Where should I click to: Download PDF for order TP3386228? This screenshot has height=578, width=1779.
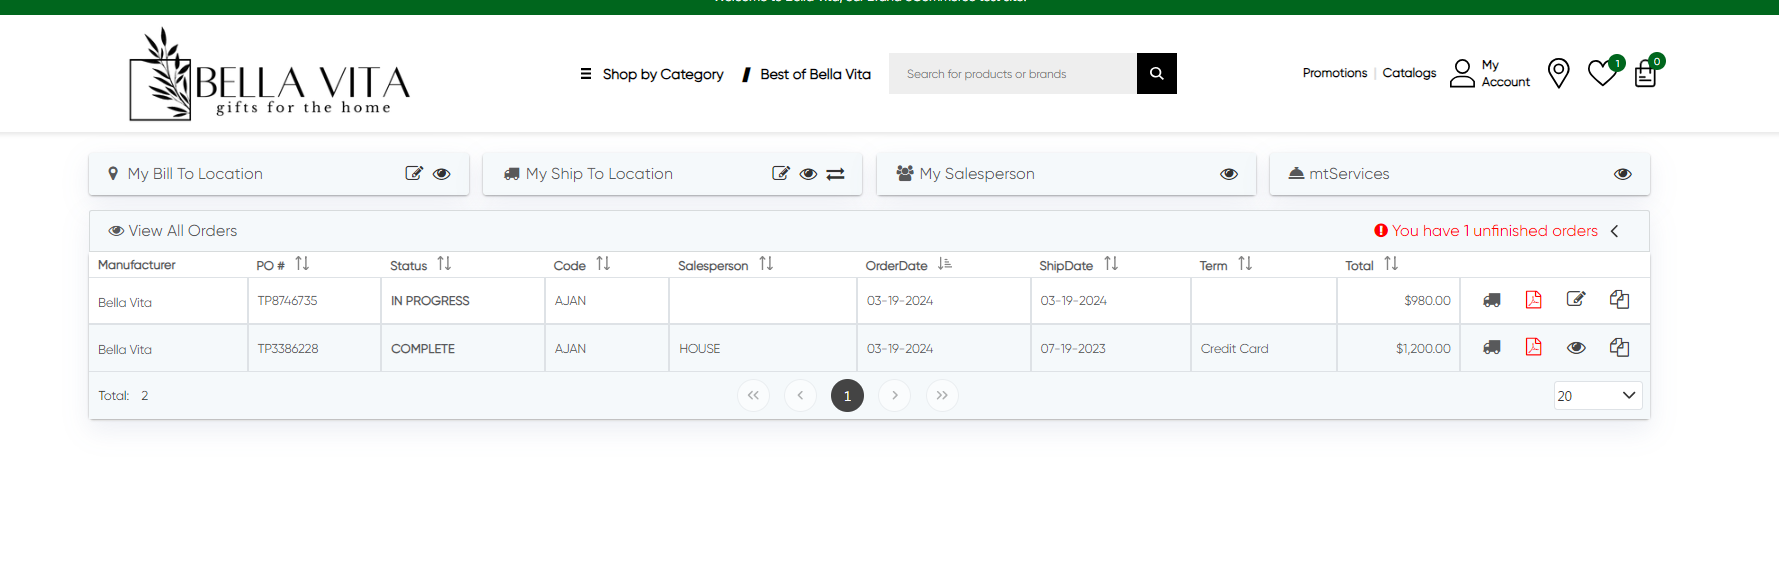pyautogui.click(x=1533, y=347)
